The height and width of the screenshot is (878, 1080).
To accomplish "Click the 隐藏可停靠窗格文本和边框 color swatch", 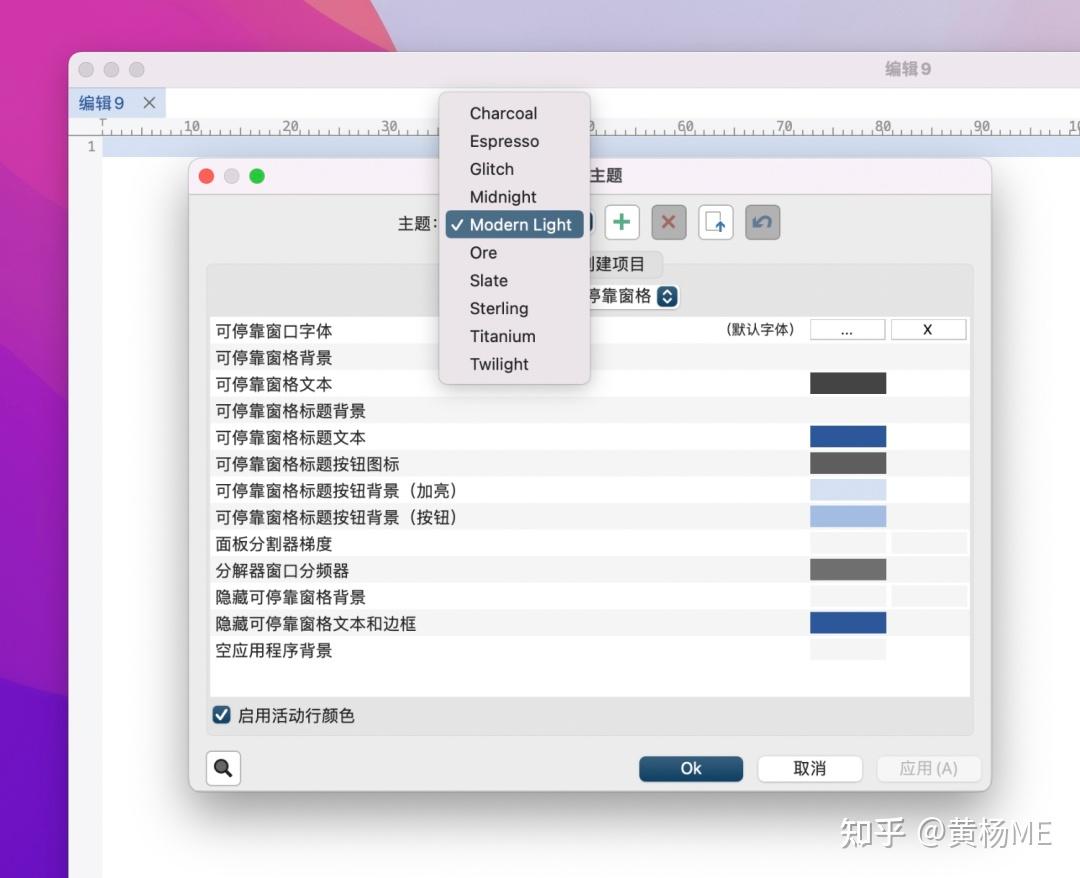I will click(x=847, y=622).
